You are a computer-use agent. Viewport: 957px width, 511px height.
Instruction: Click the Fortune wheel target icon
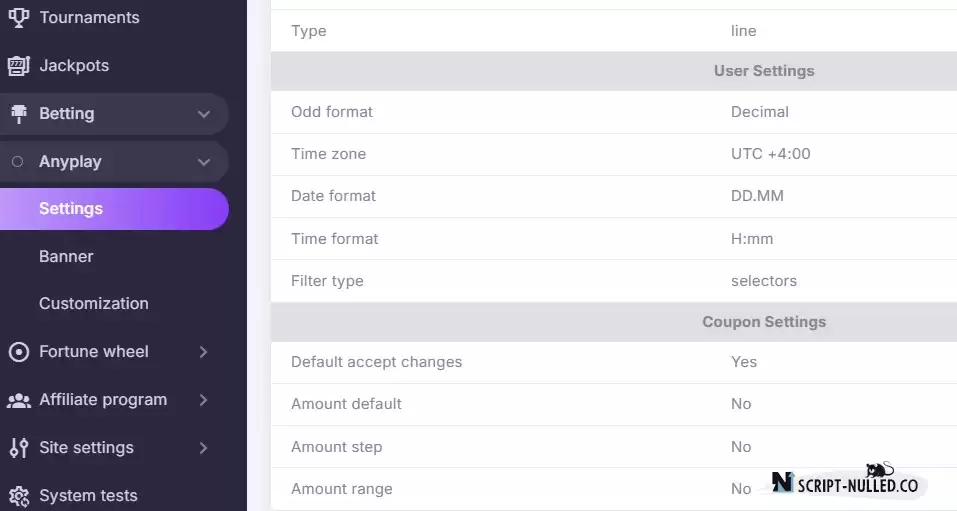click(19, 352)
